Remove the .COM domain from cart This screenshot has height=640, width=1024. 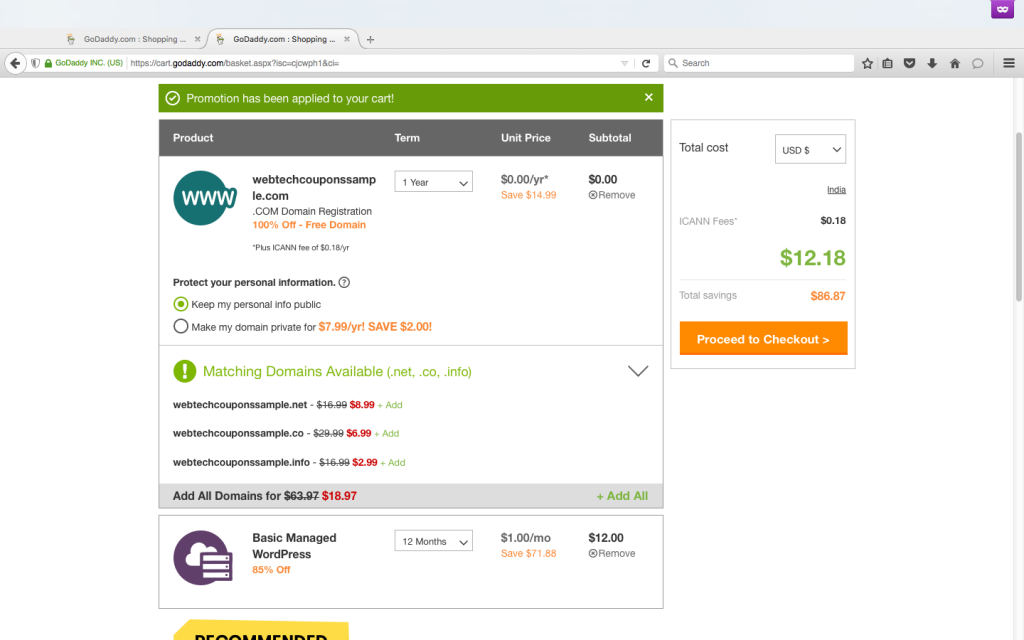coord(612,195)
